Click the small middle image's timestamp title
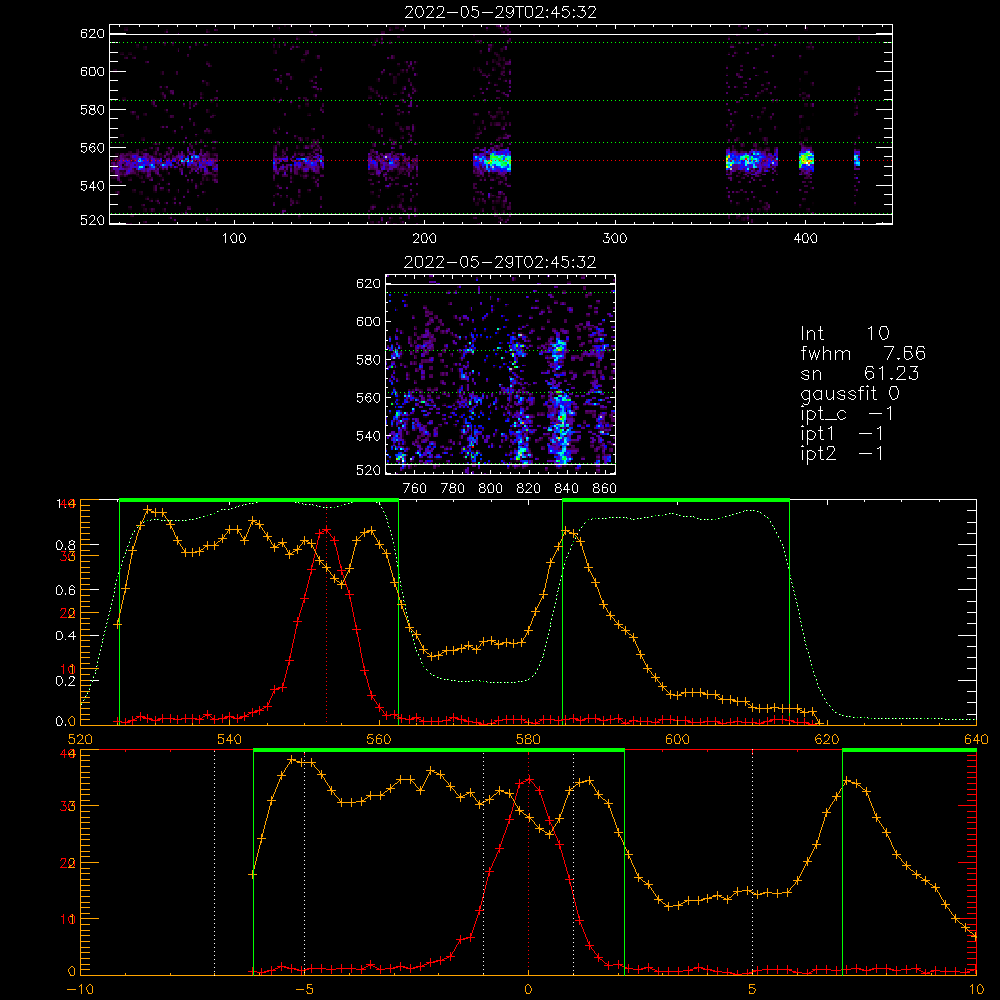Image resolution: width=1000 pixels, height=1000 pixels. (x=500, y=262)
